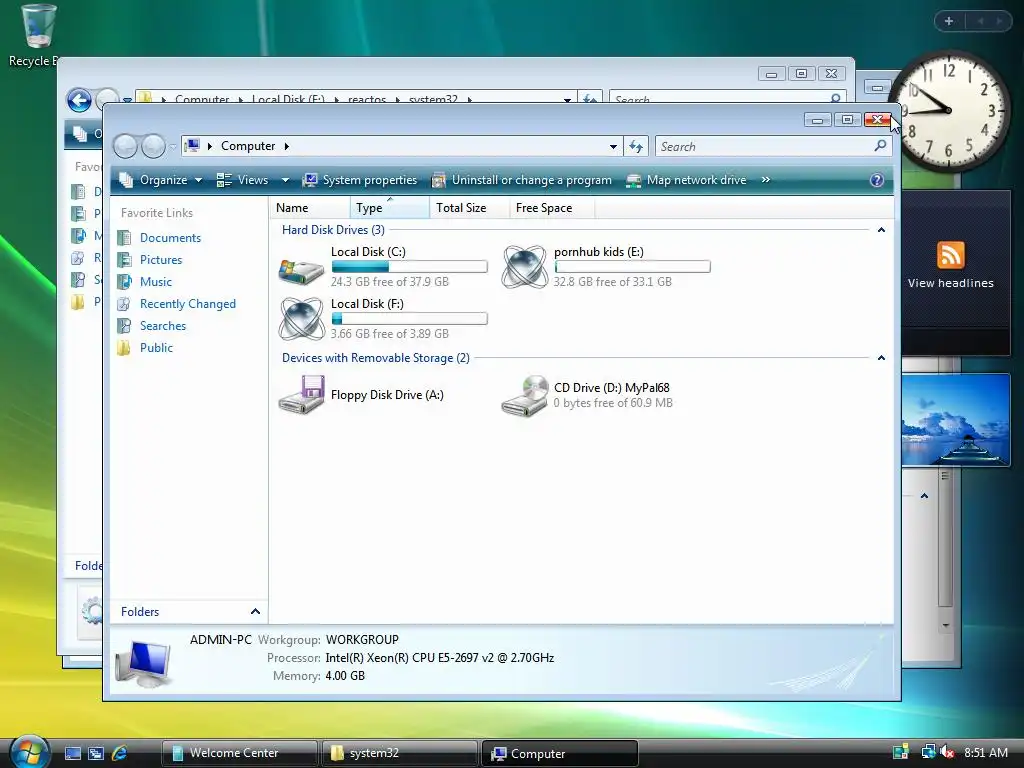Open the Organize menu
The width and height of the screenshot is (1024, 768).
(x=161, y=180)
